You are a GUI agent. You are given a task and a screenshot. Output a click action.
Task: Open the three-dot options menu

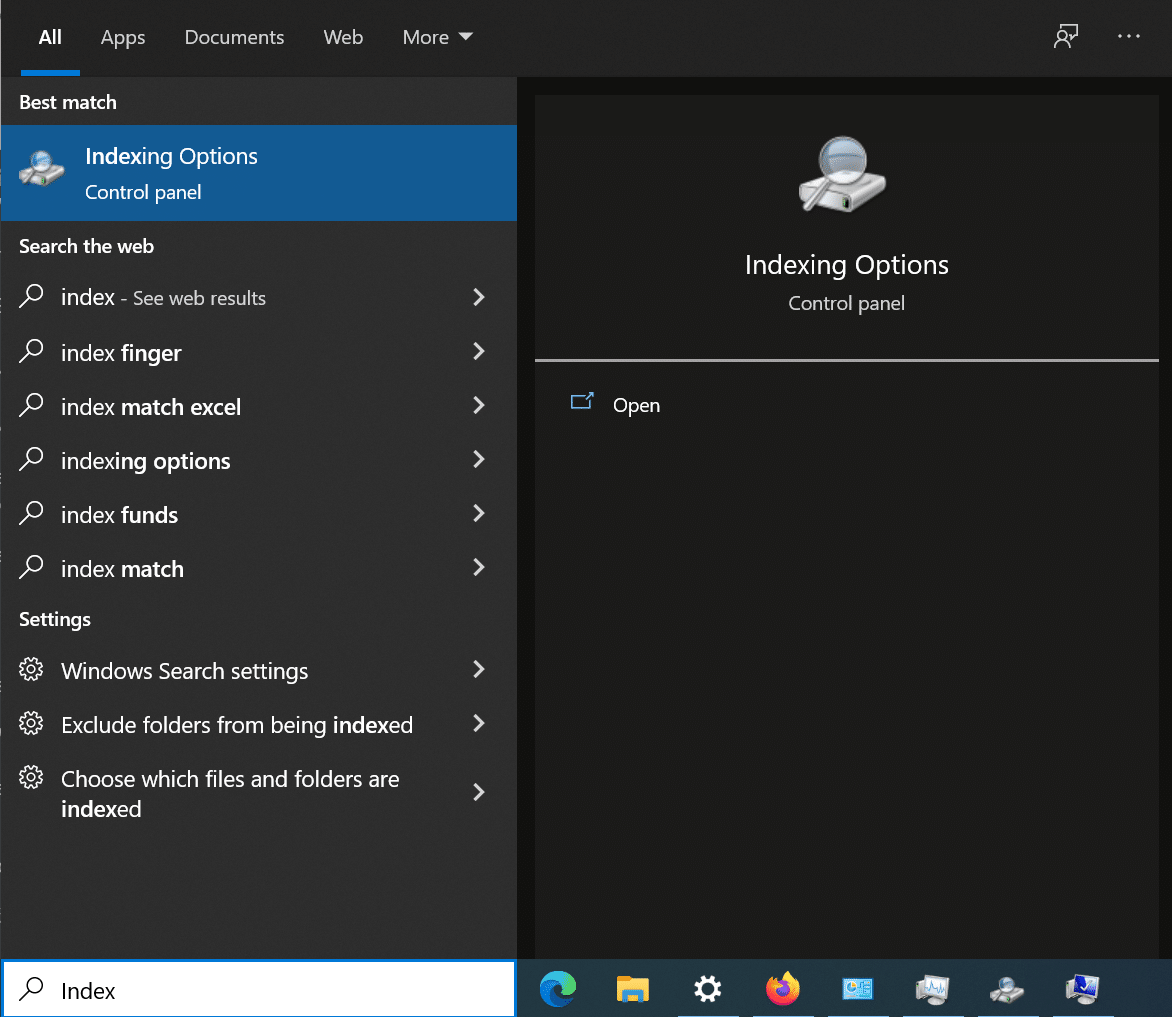(1129, 36)
